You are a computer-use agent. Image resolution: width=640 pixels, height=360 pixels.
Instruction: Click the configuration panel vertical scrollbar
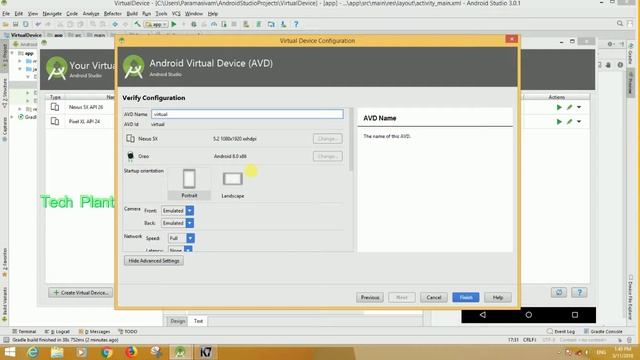(x=351, y=140)
